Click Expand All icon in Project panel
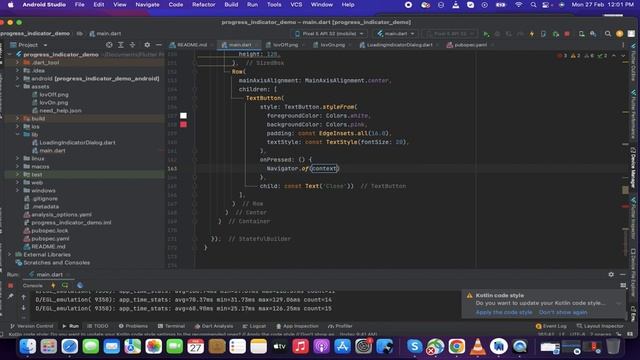 [x=121, y=45]
